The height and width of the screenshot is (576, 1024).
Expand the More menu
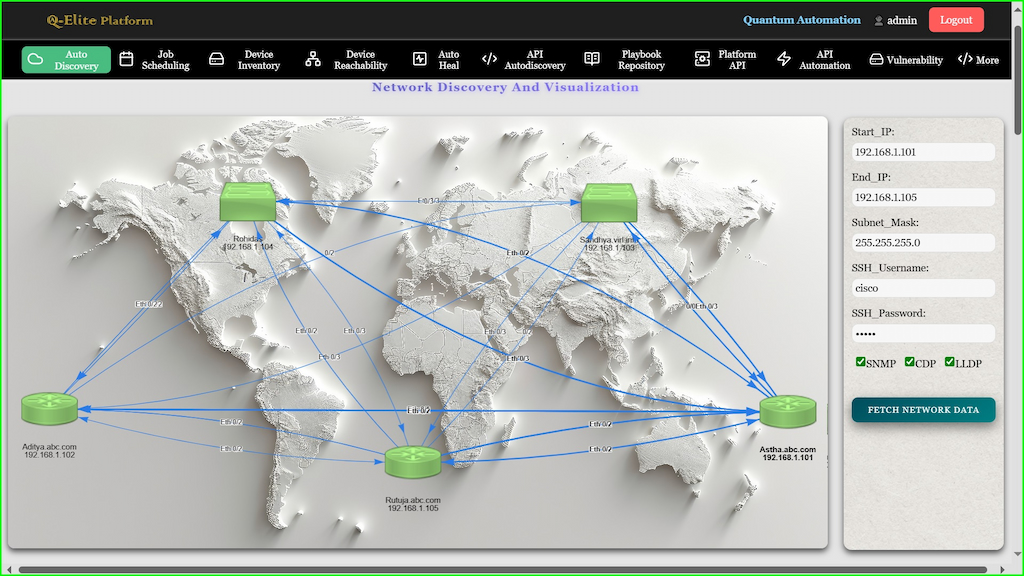978,60
